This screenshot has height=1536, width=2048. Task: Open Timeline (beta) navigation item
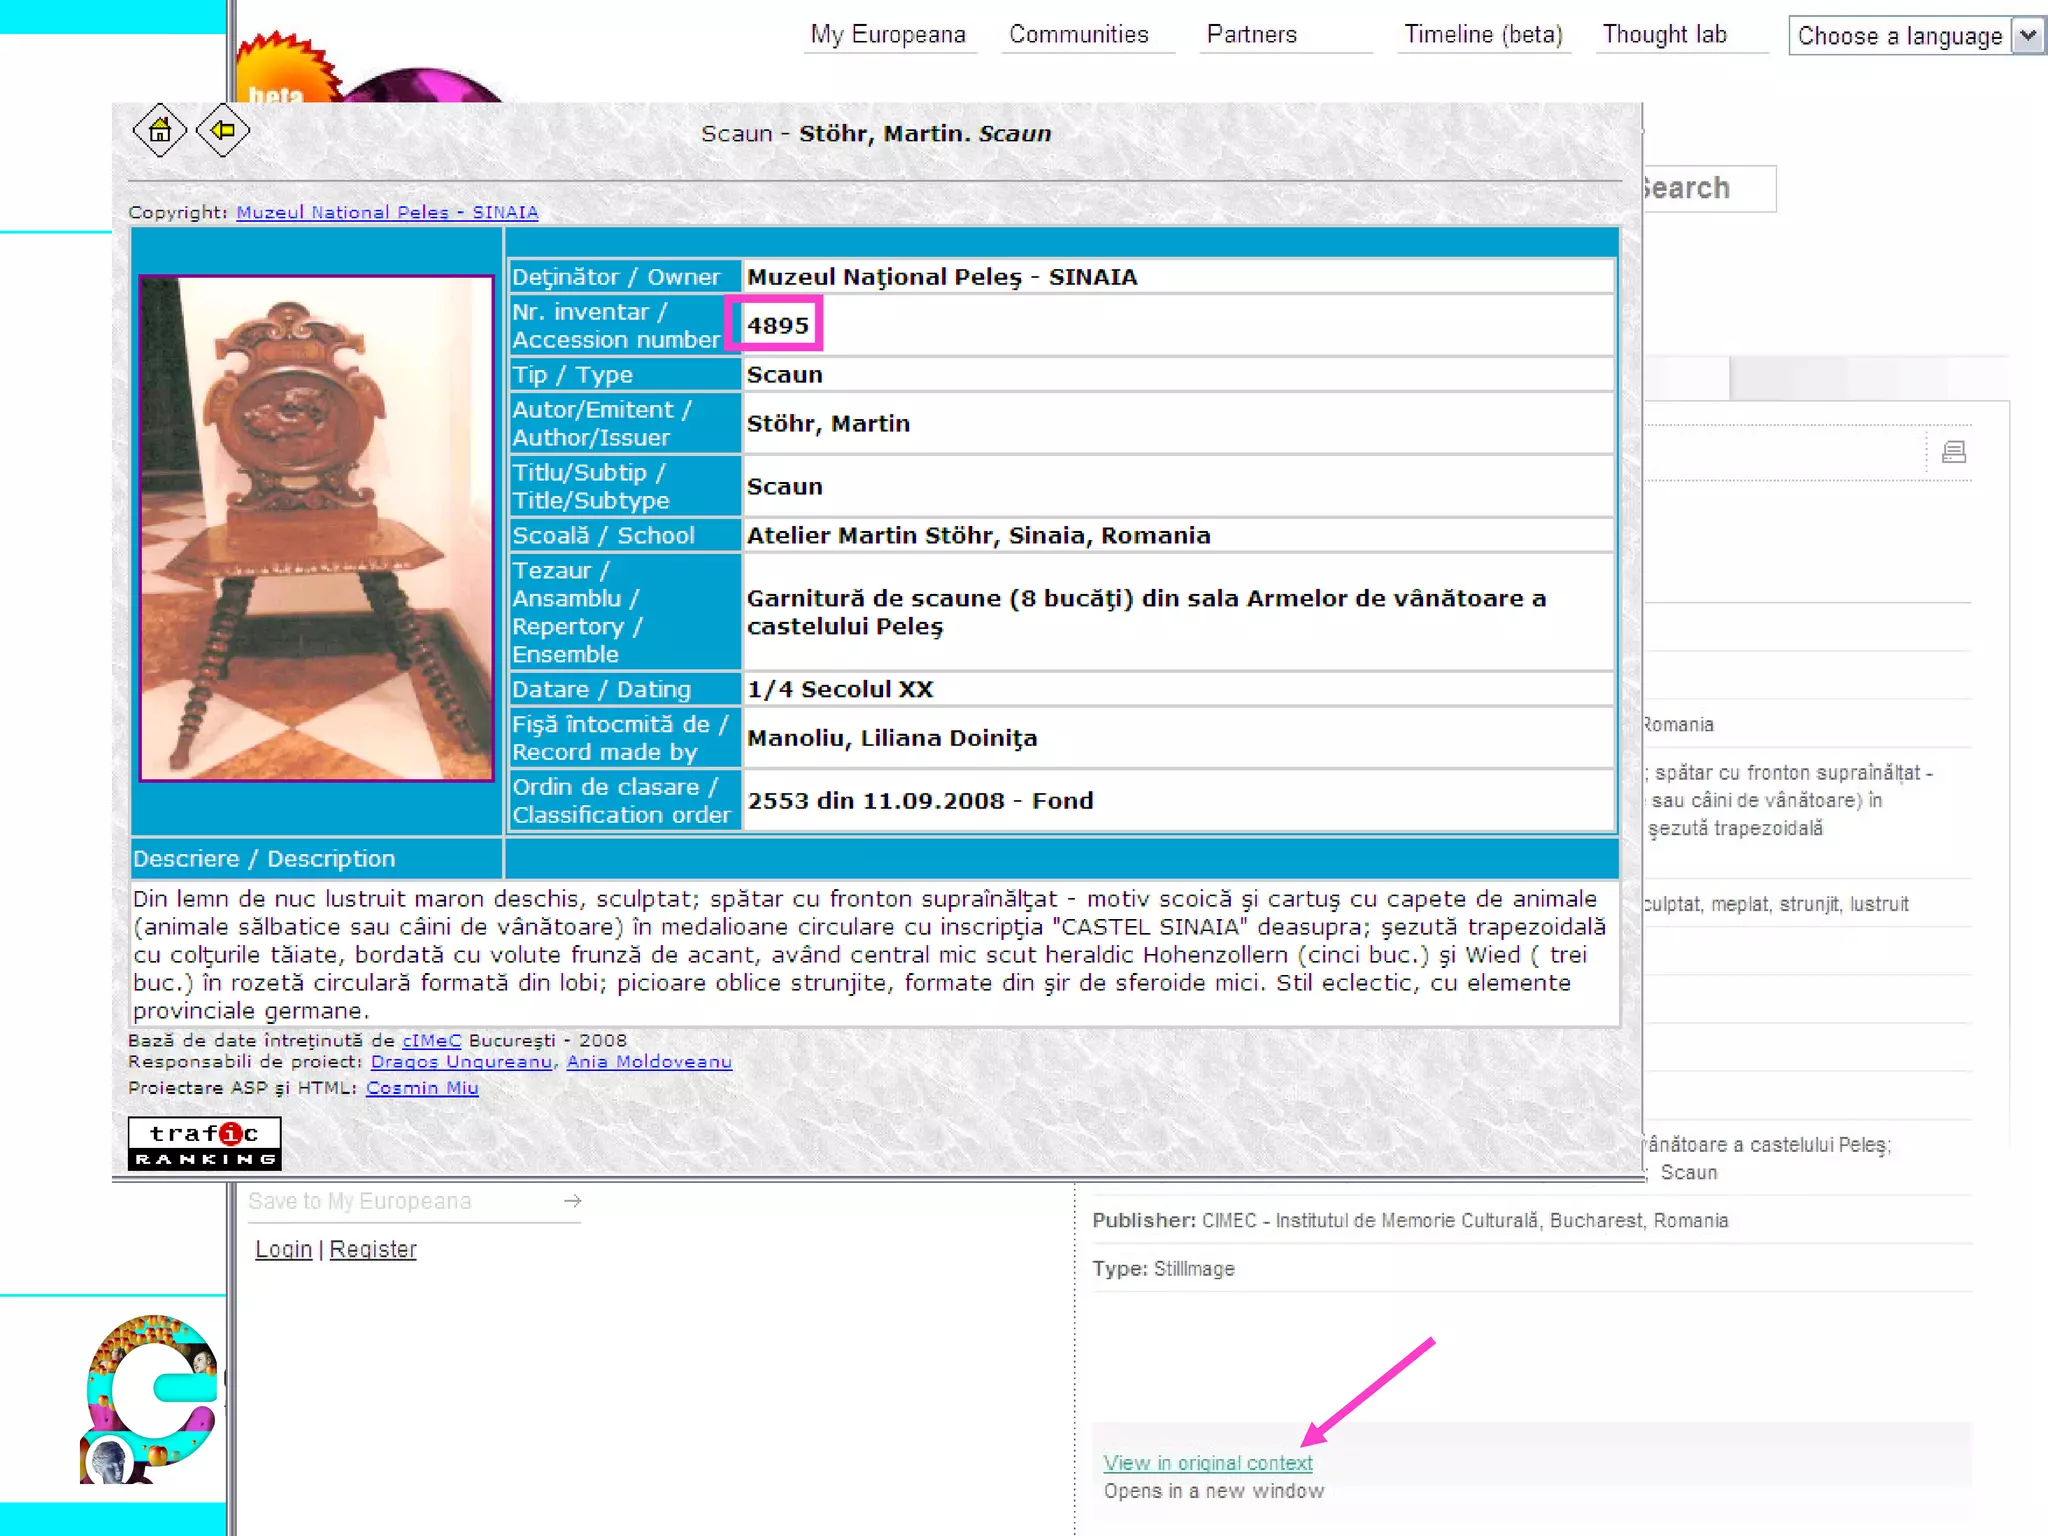point(1483,35)
